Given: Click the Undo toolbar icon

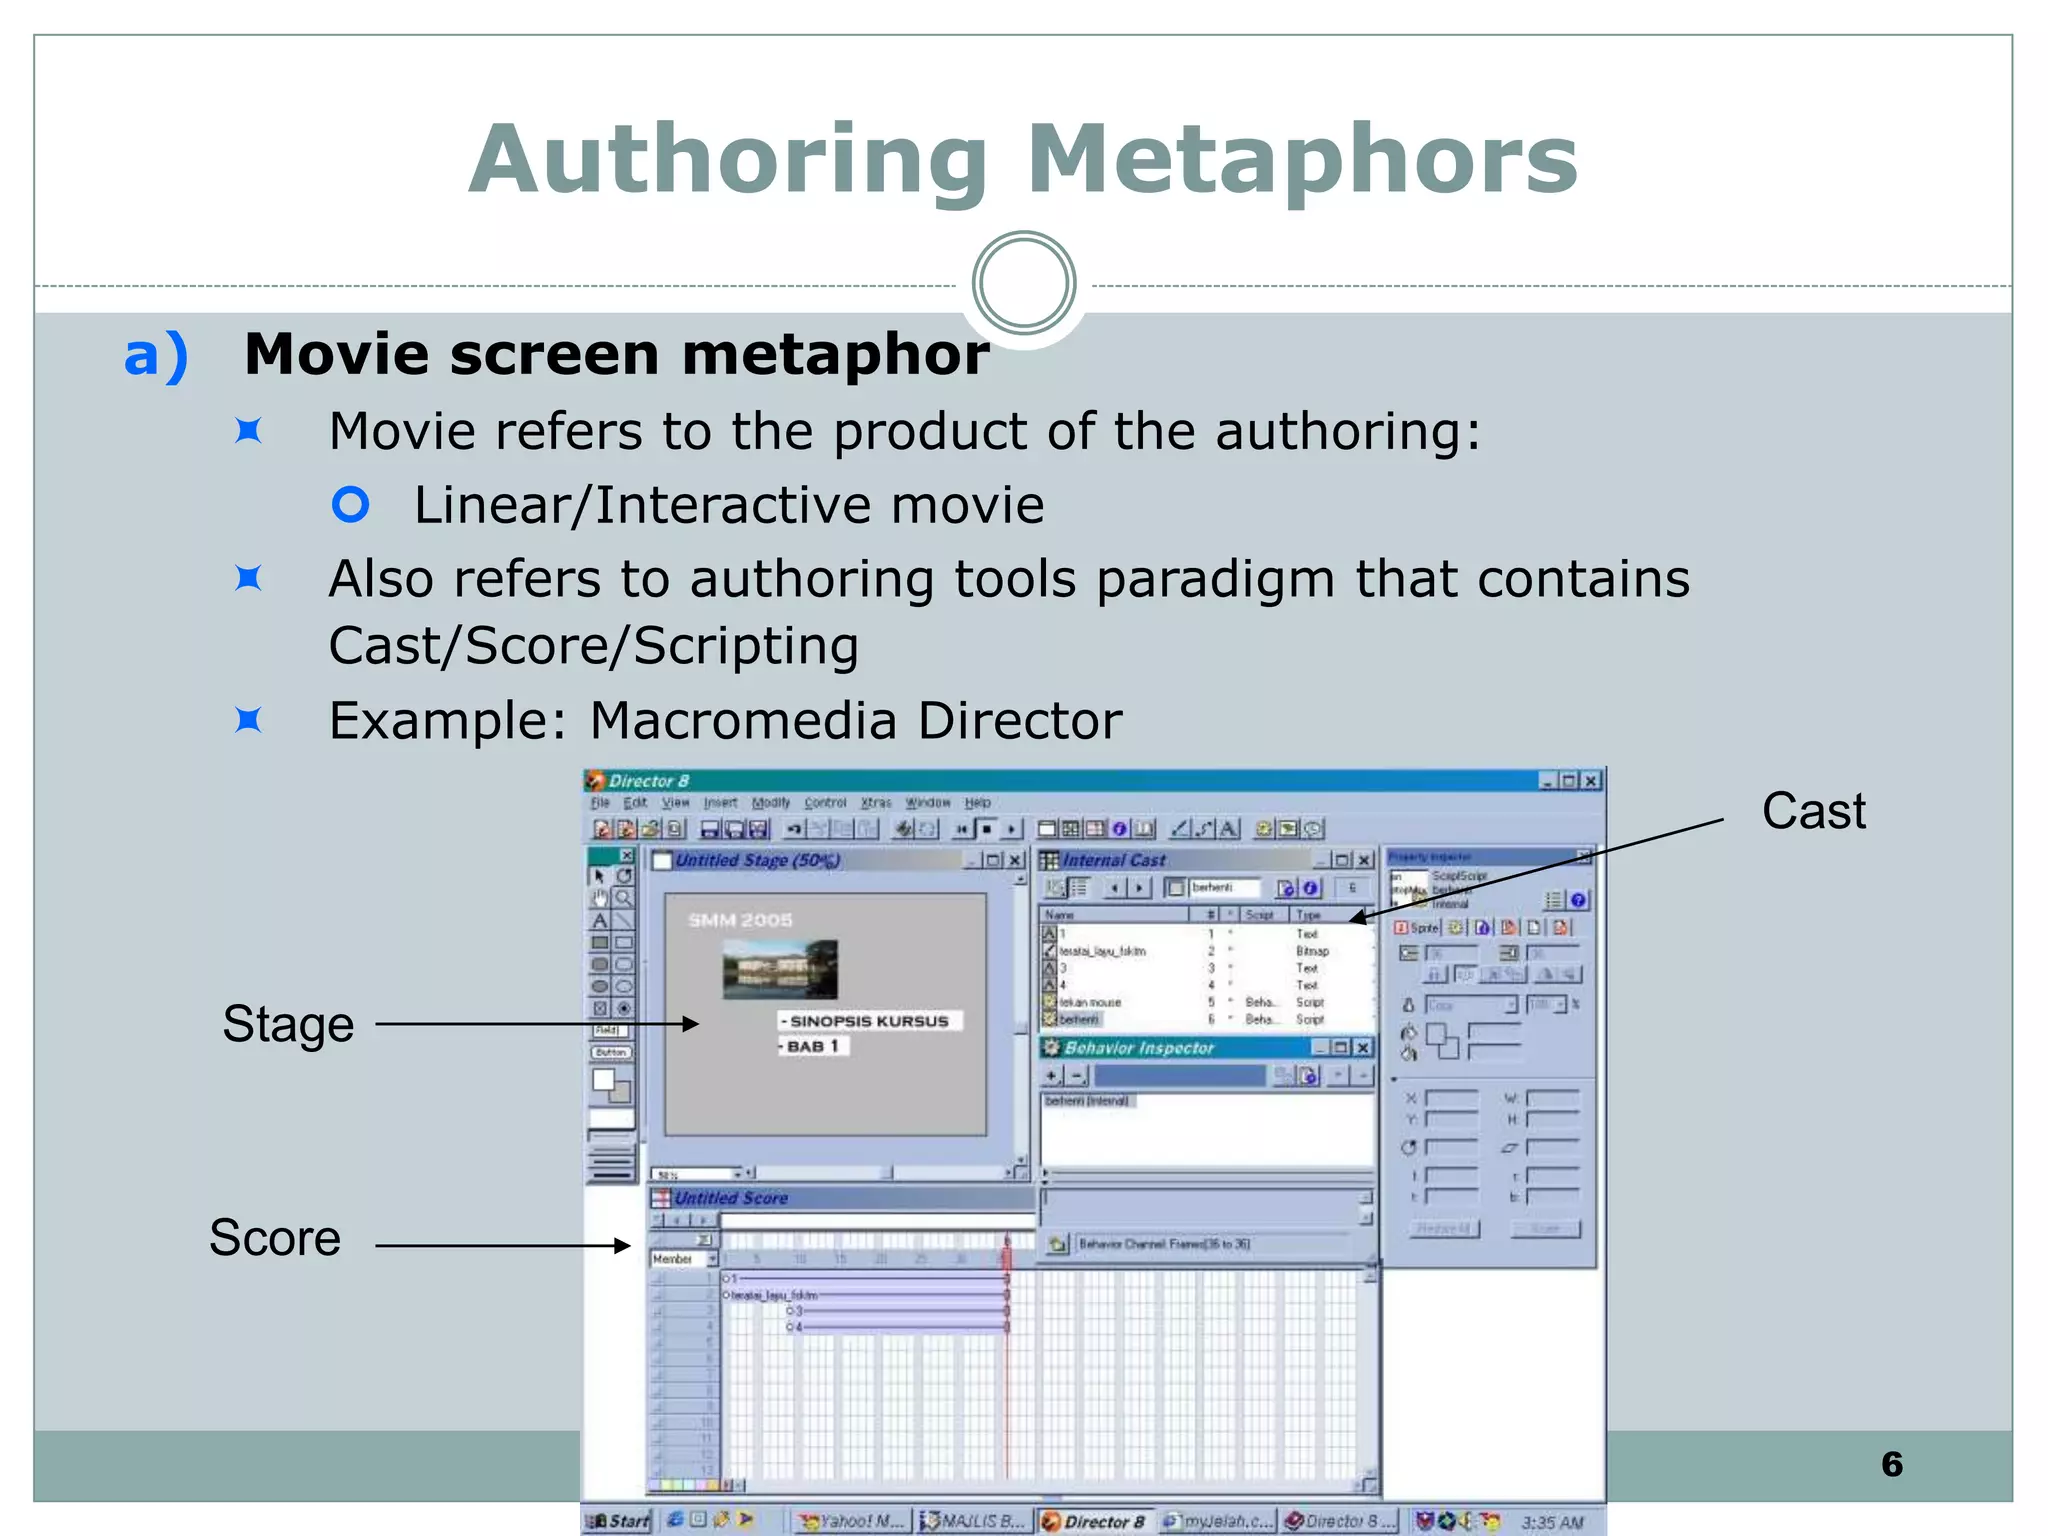Looking at the screenshot, I should pyautogui.click(x=795, y=829).
